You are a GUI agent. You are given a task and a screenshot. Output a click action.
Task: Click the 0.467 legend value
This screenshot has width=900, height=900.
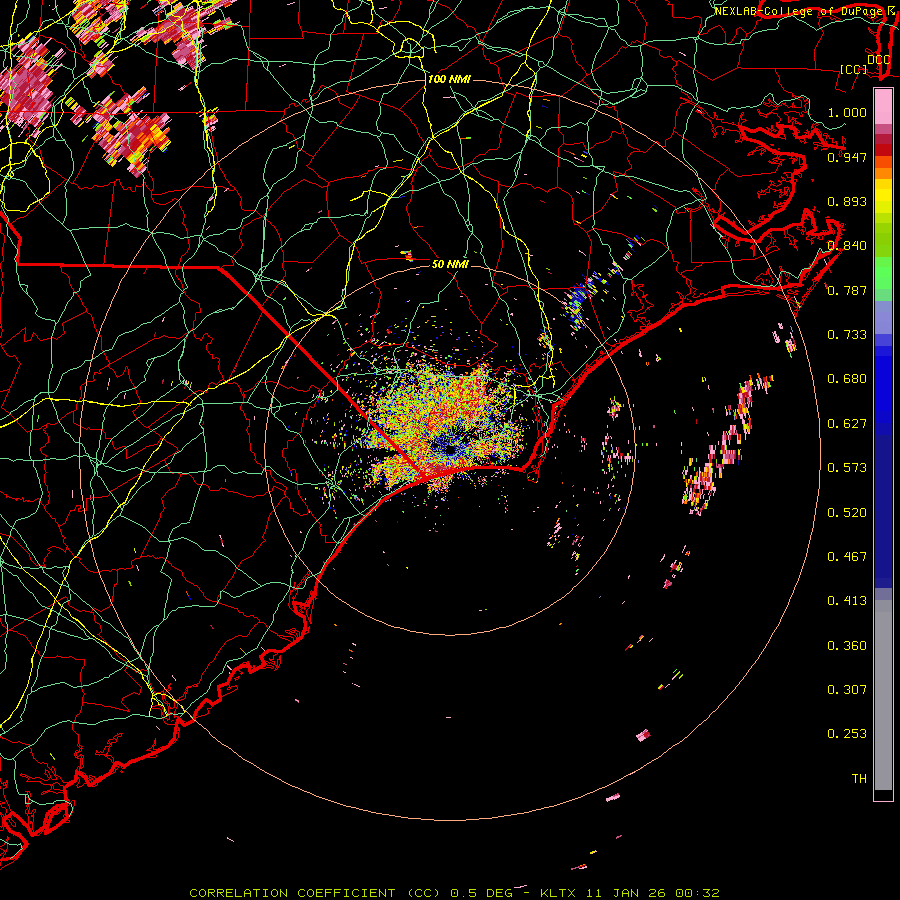(x=847, y=557)
